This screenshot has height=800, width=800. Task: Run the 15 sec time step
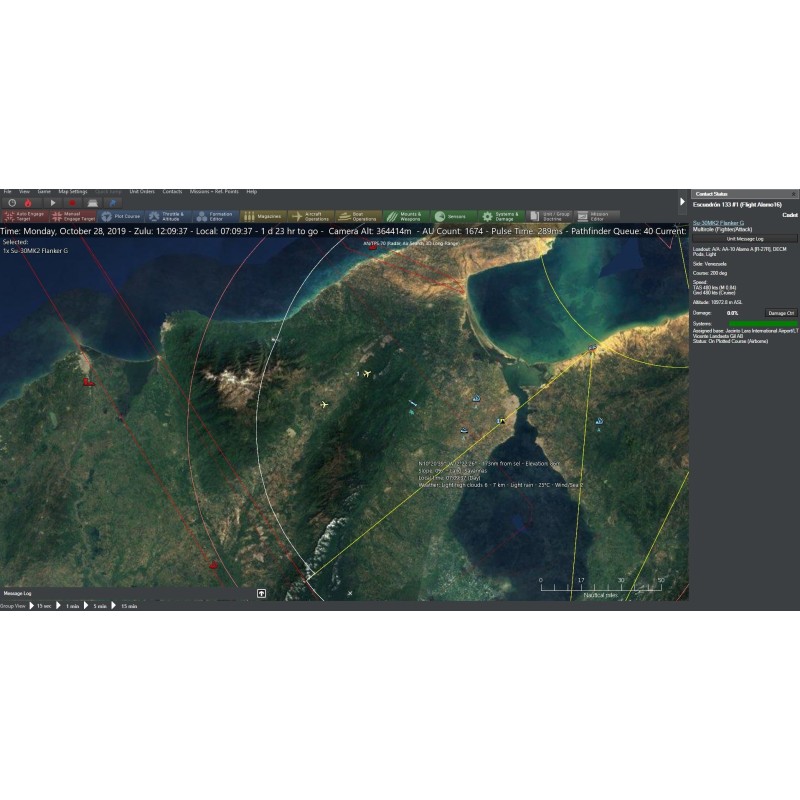click(41, 606)
